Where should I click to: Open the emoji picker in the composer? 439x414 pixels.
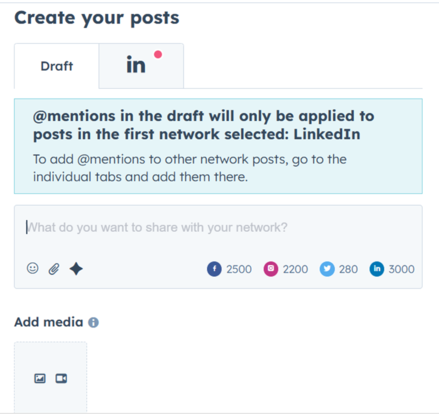pos(32,268)
